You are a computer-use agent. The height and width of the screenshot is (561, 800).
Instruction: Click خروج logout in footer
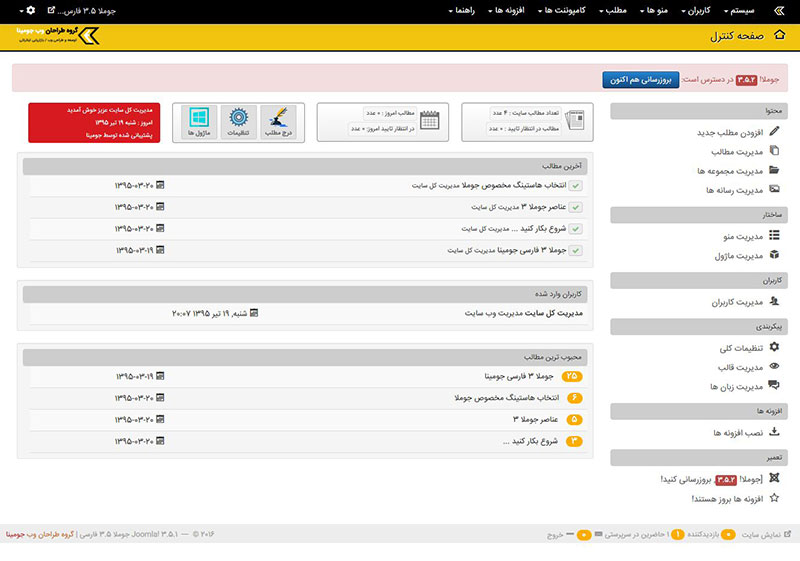(x=555, y=535)
